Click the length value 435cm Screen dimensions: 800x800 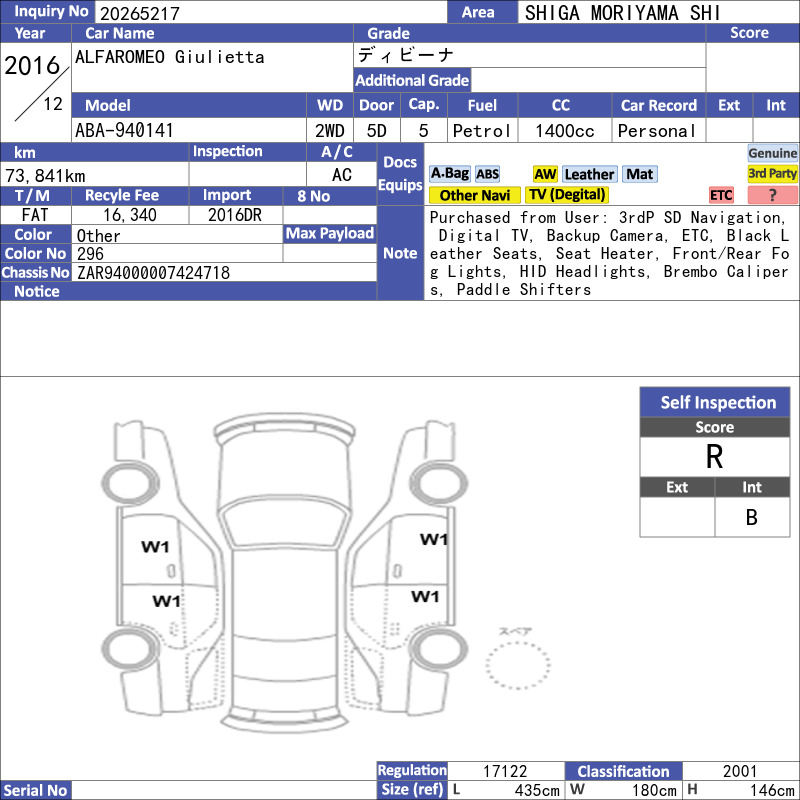537,790
